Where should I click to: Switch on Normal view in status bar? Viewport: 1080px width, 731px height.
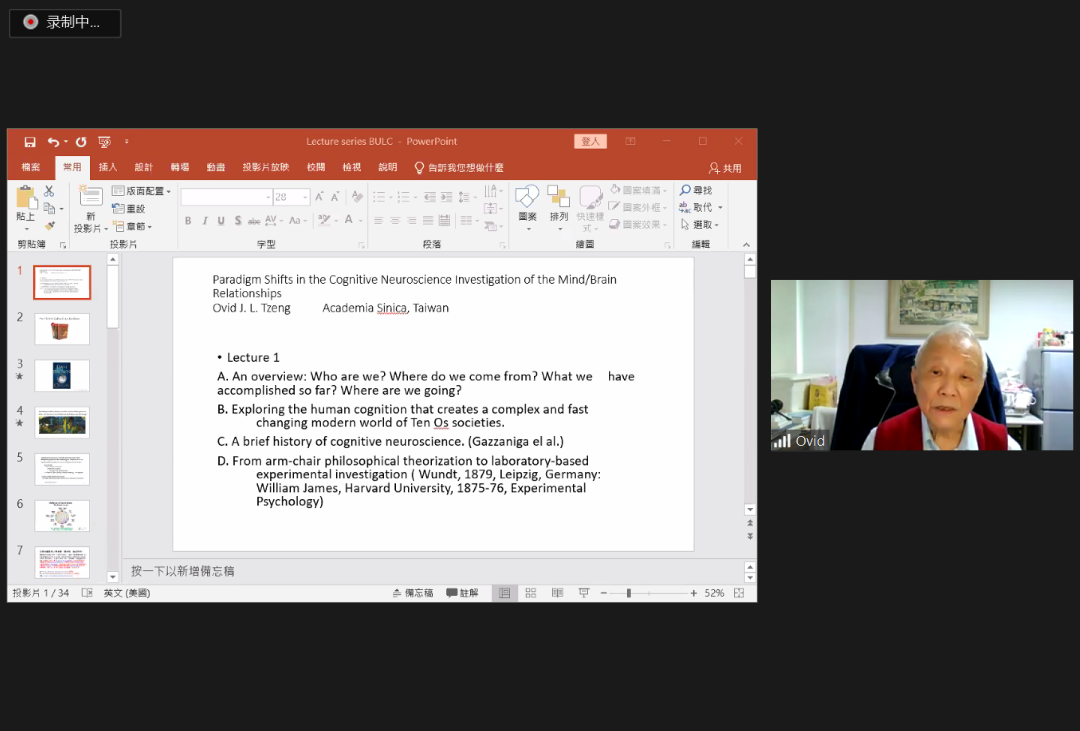[x=504, y=593]
